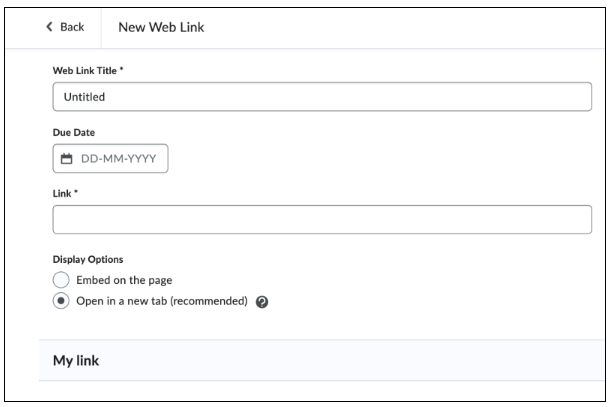
Task: Click the 'Embed on the page' label
Action: coord(124,280)
